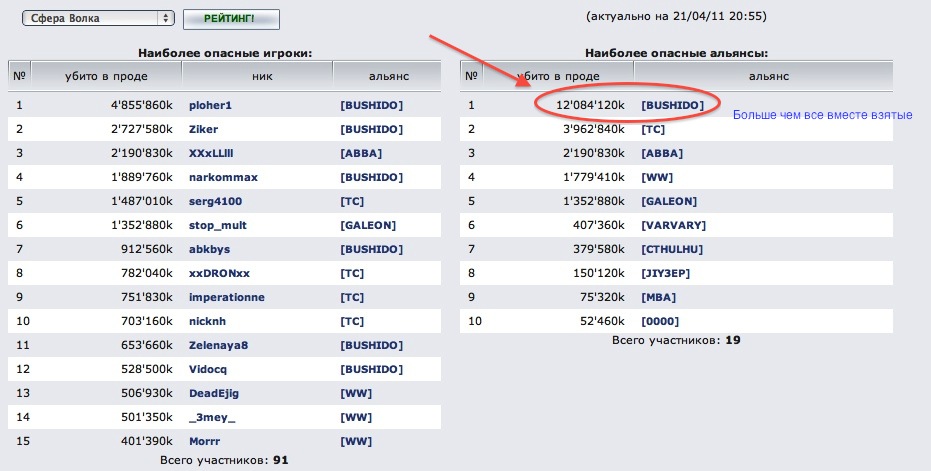The height and width of the screenshot is (471, 931).
Task: Open player ploher1 profile link
Action: tap(210, 105)
